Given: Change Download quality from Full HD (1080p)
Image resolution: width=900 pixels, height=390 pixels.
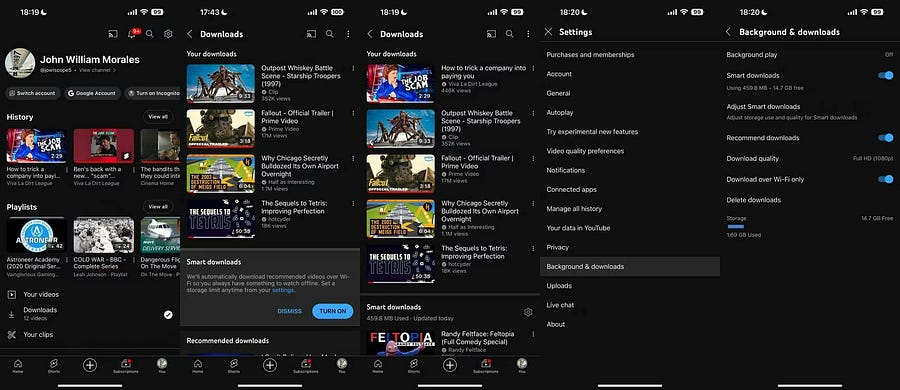Looking at the screenshot, I should tap(810, 159).
